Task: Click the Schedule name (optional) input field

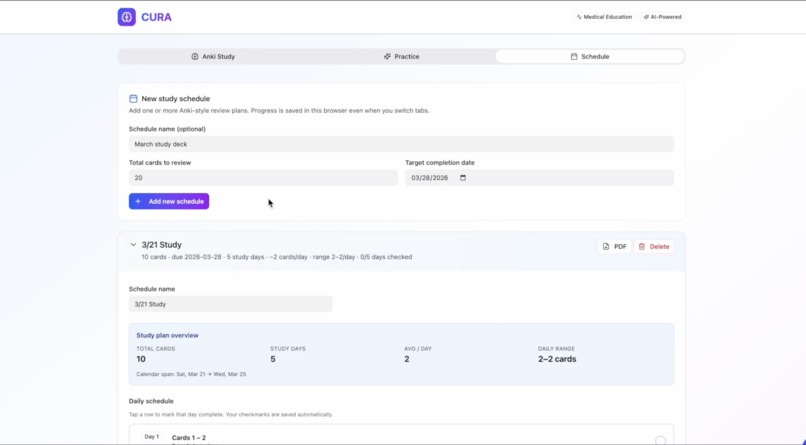Action: point(401,144)
